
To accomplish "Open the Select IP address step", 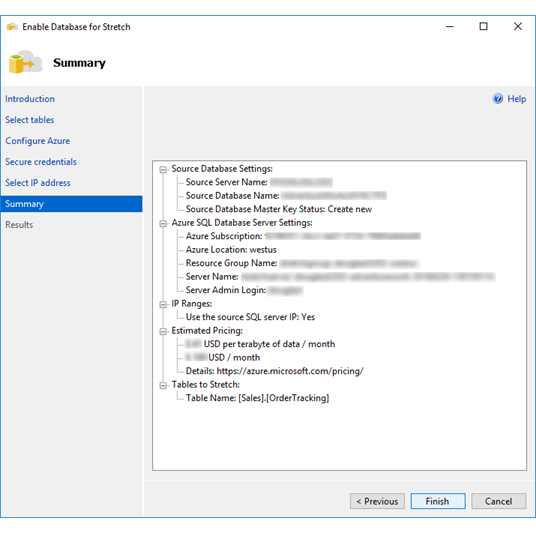I will click(x=38, y=183).
